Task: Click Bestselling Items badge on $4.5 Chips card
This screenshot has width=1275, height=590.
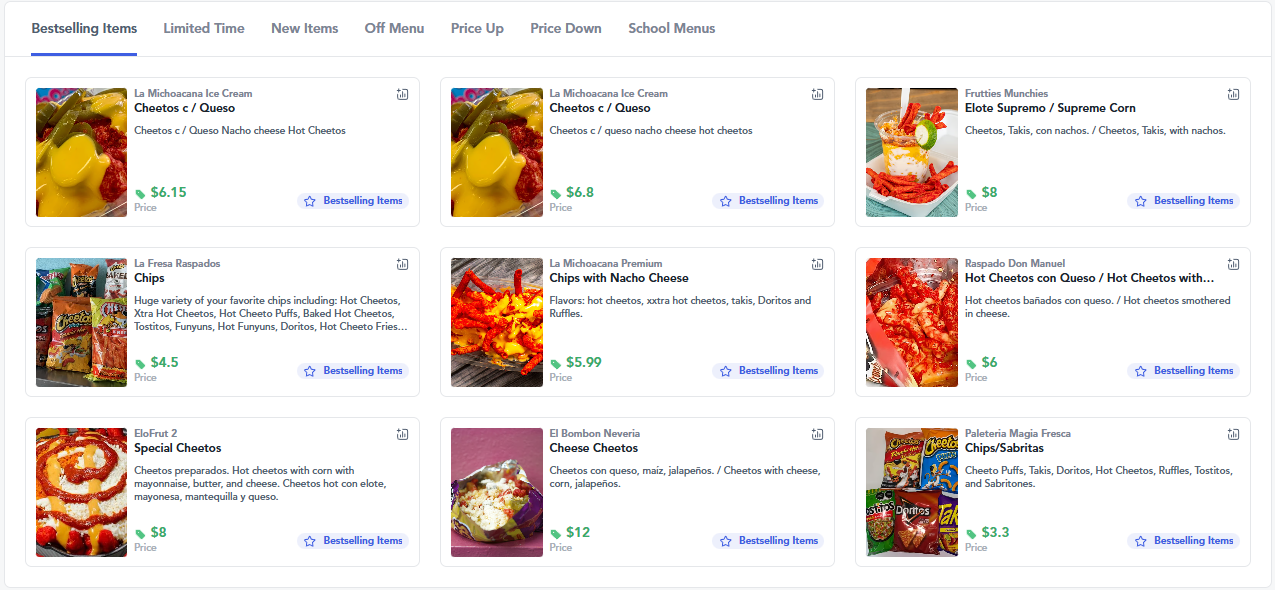Action: point(352,371)
